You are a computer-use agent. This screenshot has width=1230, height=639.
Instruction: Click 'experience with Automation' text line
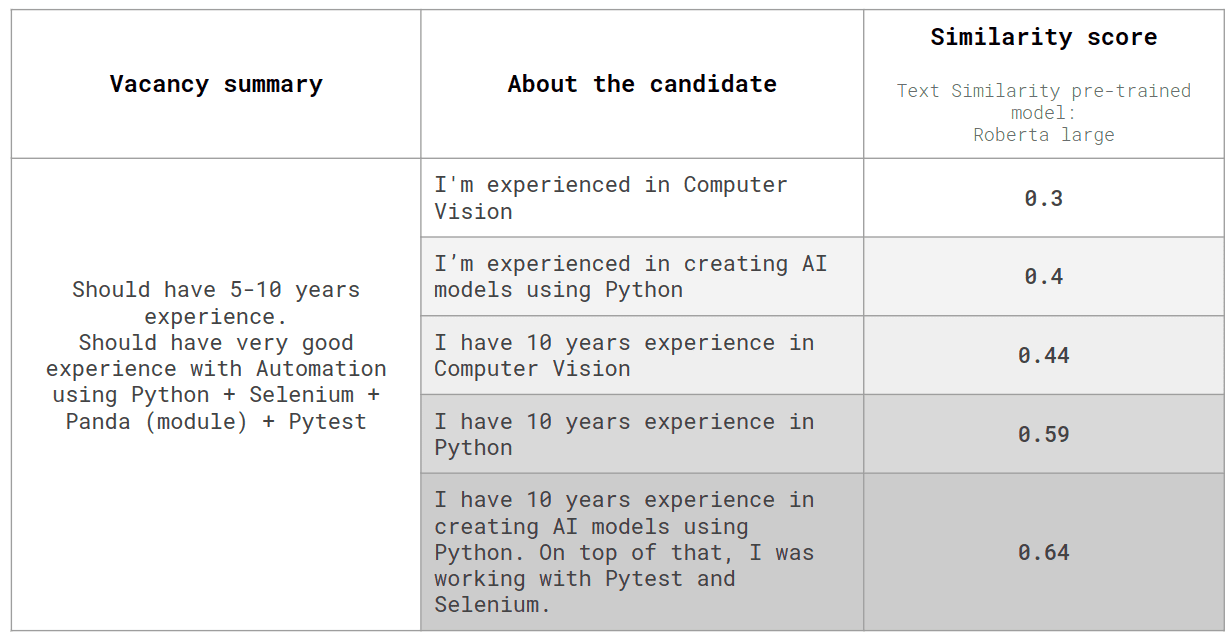pyautogui.click(x=216, y=369)
